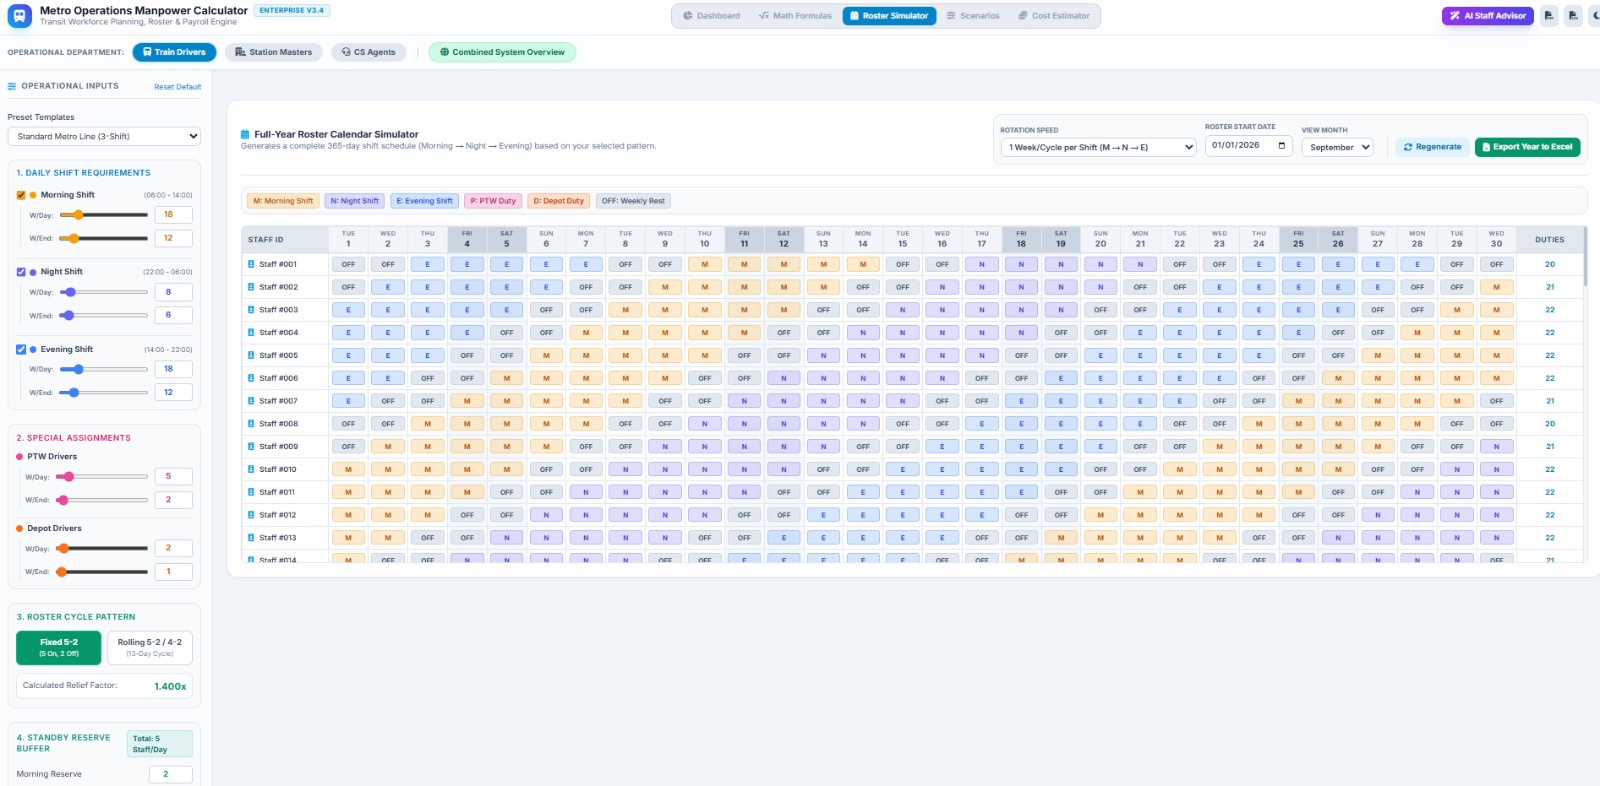Select CS Agents department
1600x786 pixels.
(x=368, y=52)
